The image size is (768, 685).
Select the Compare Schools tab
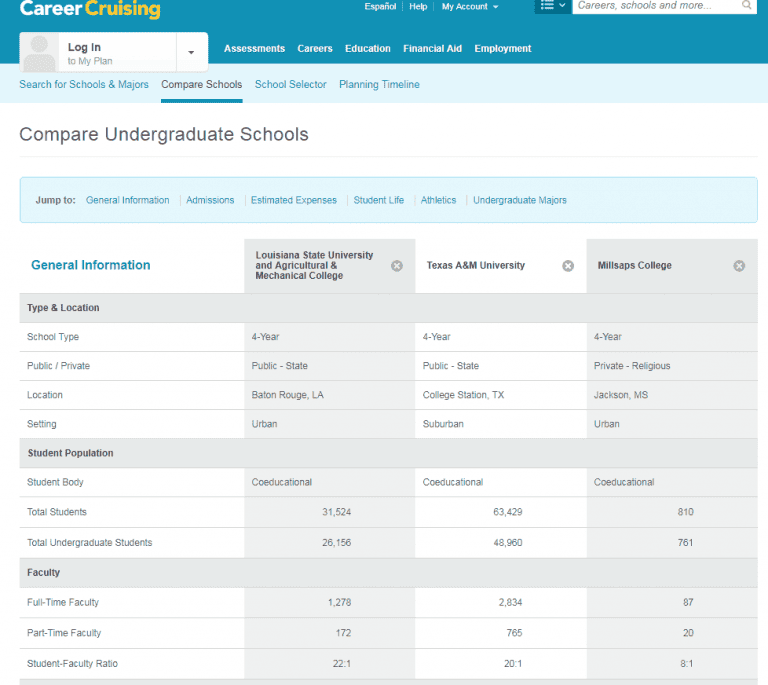202,84
